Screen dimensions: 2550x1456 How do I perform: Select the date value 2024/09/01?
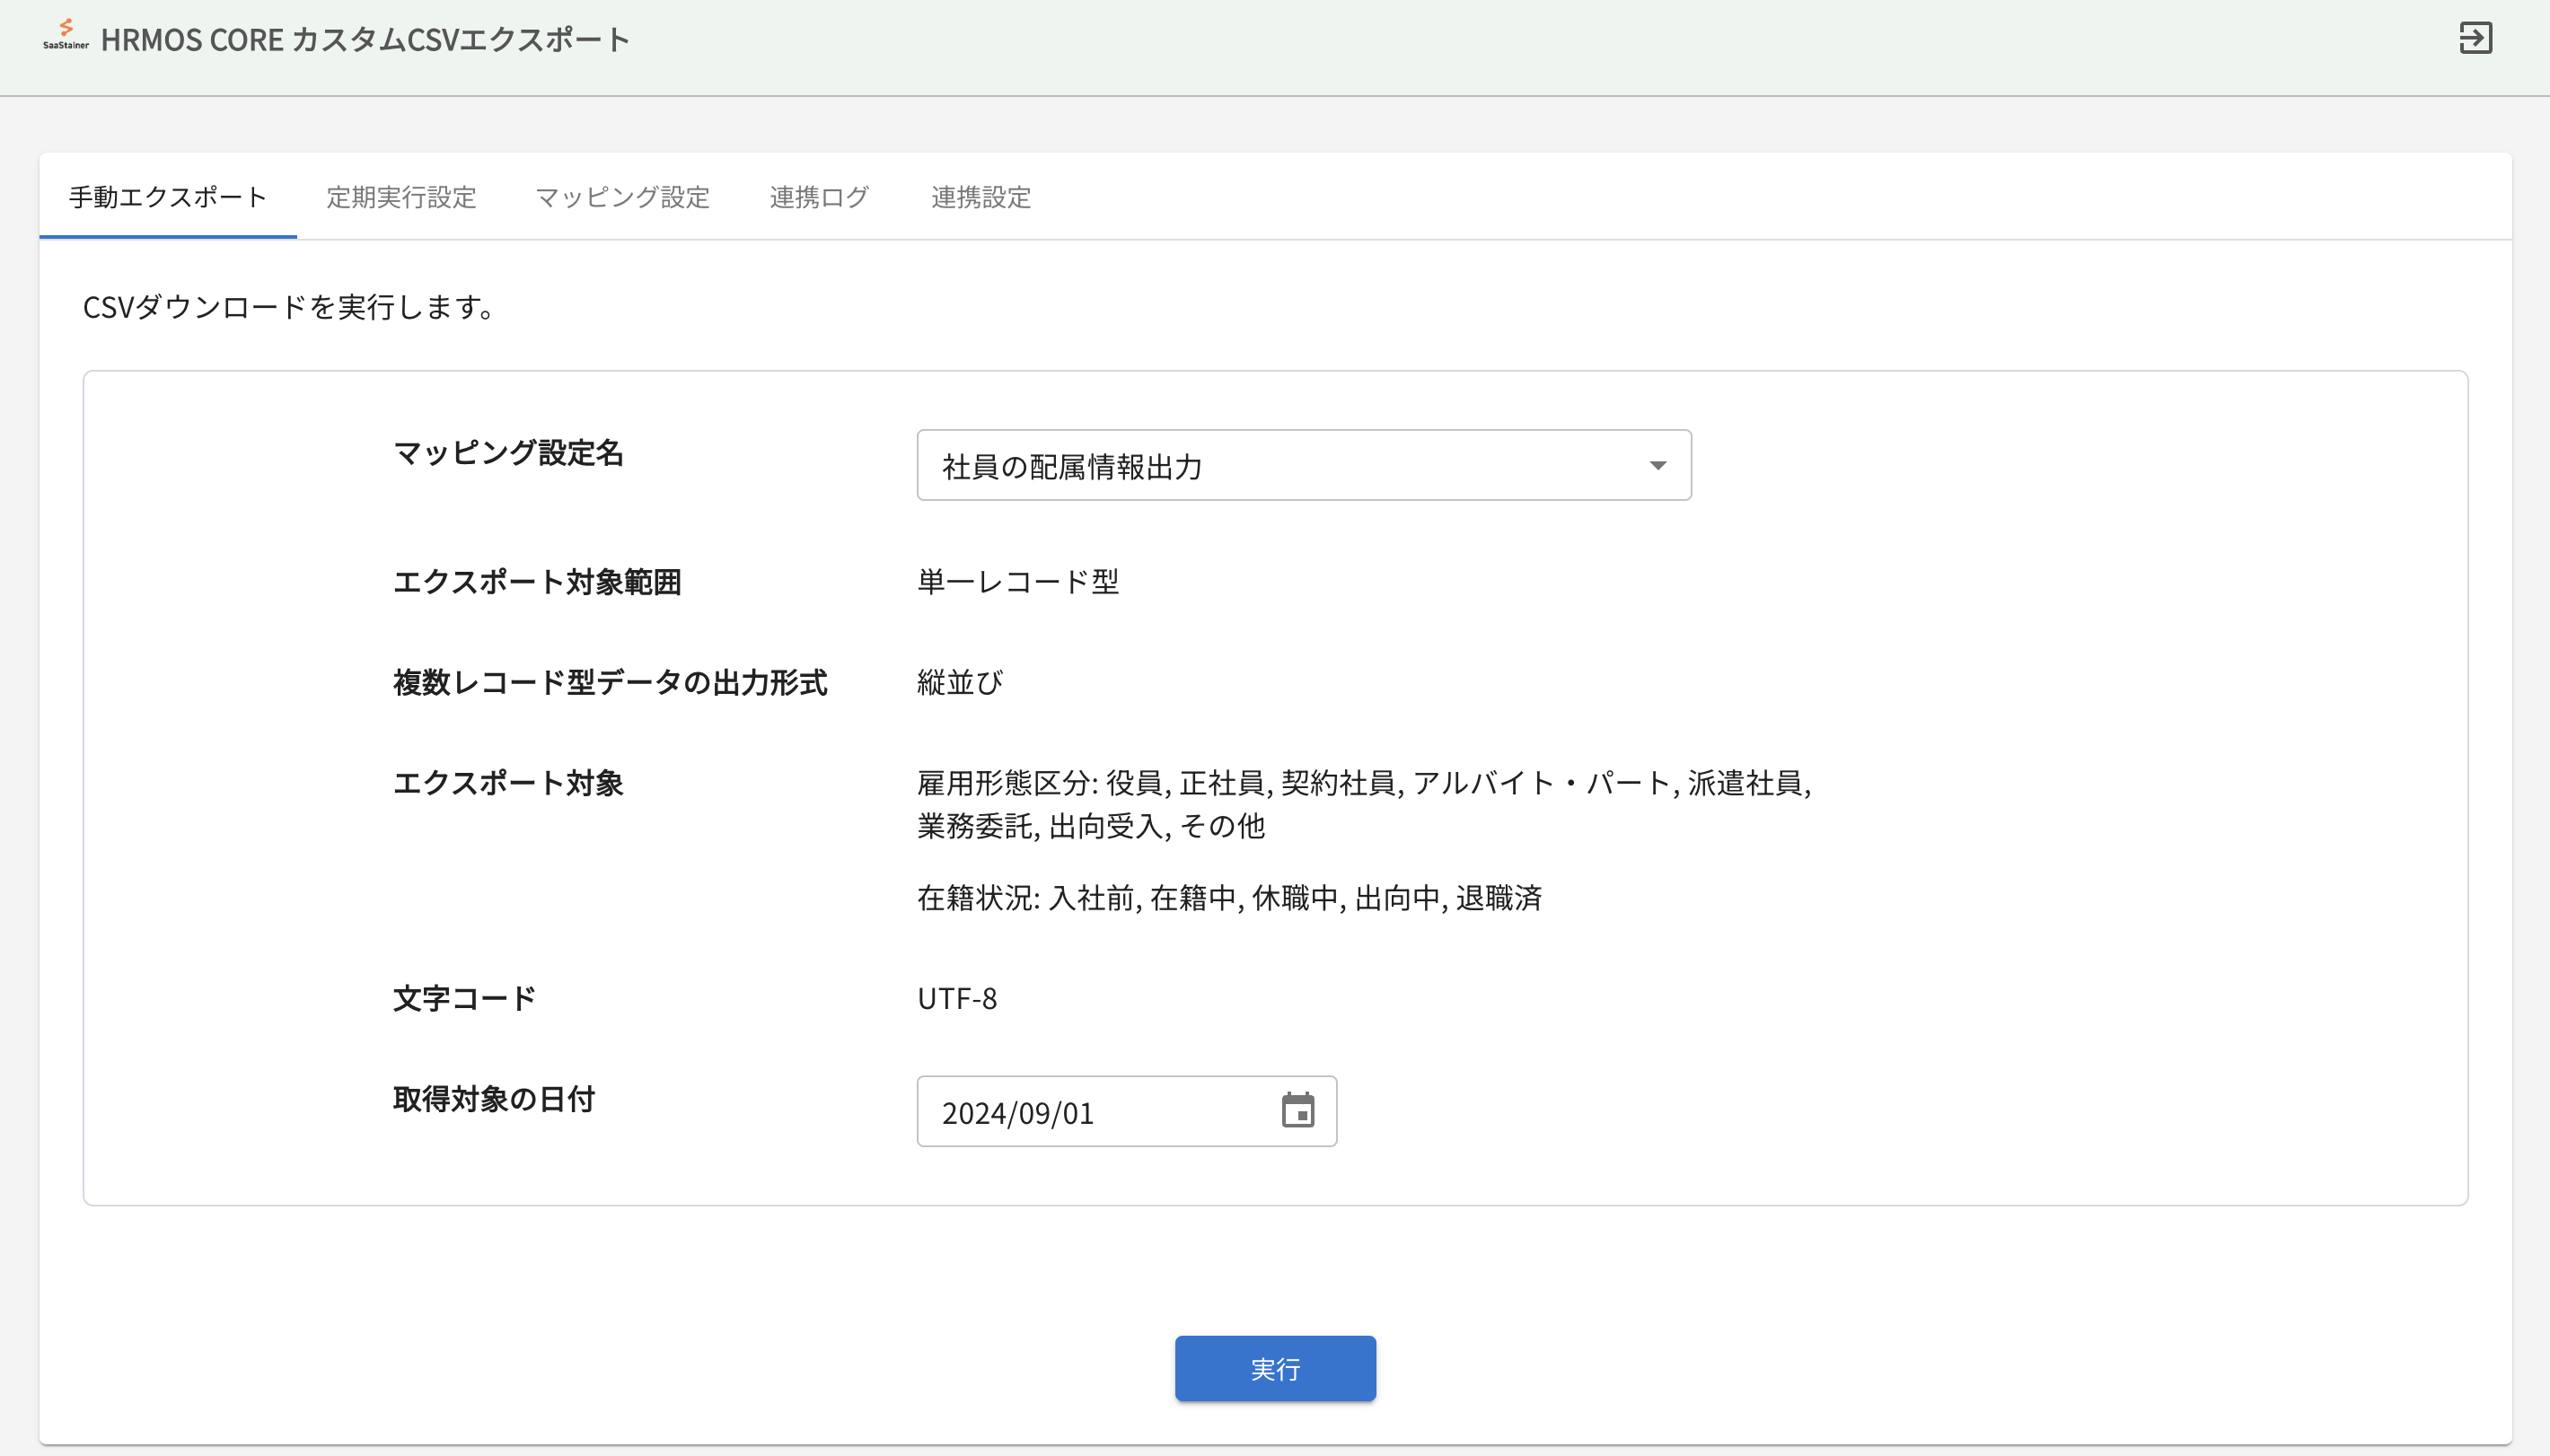tap(1017, 1111)
